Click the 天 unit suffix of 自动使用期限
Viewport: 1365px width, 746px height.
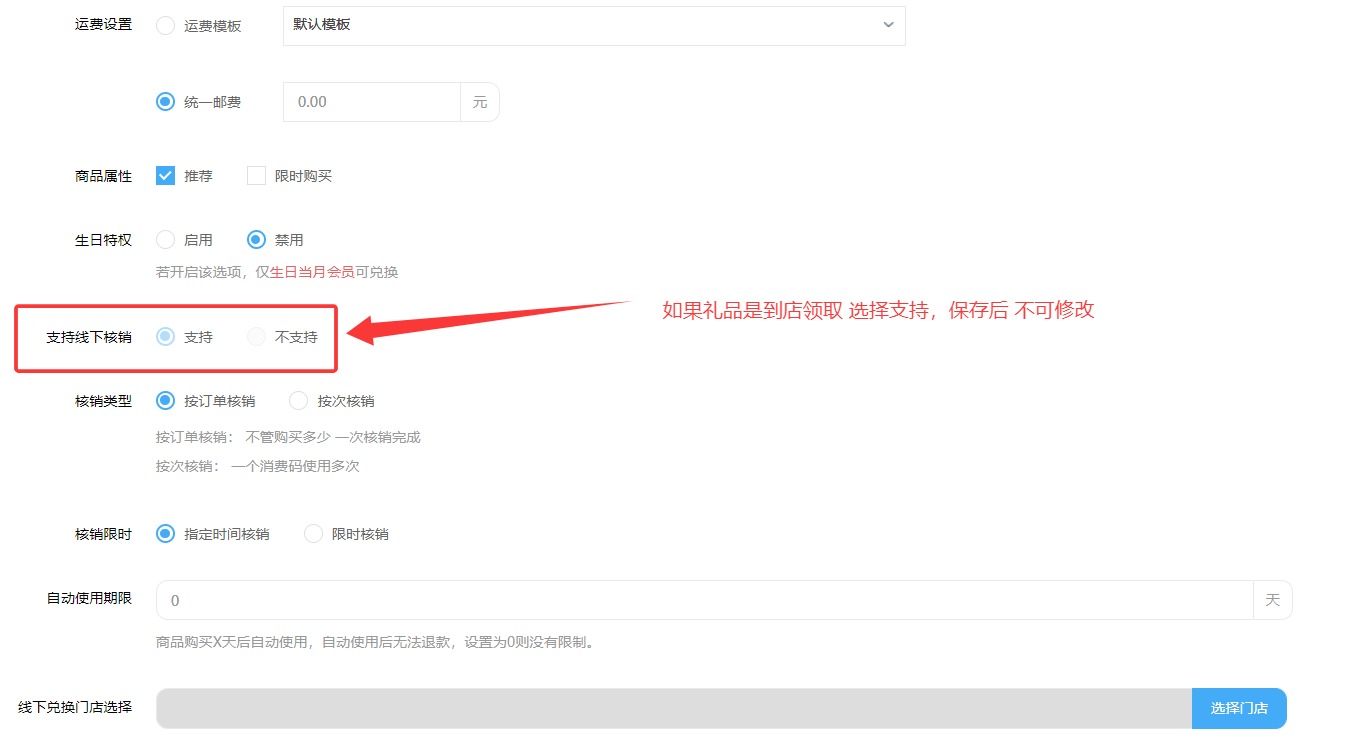click(1272, 600)
